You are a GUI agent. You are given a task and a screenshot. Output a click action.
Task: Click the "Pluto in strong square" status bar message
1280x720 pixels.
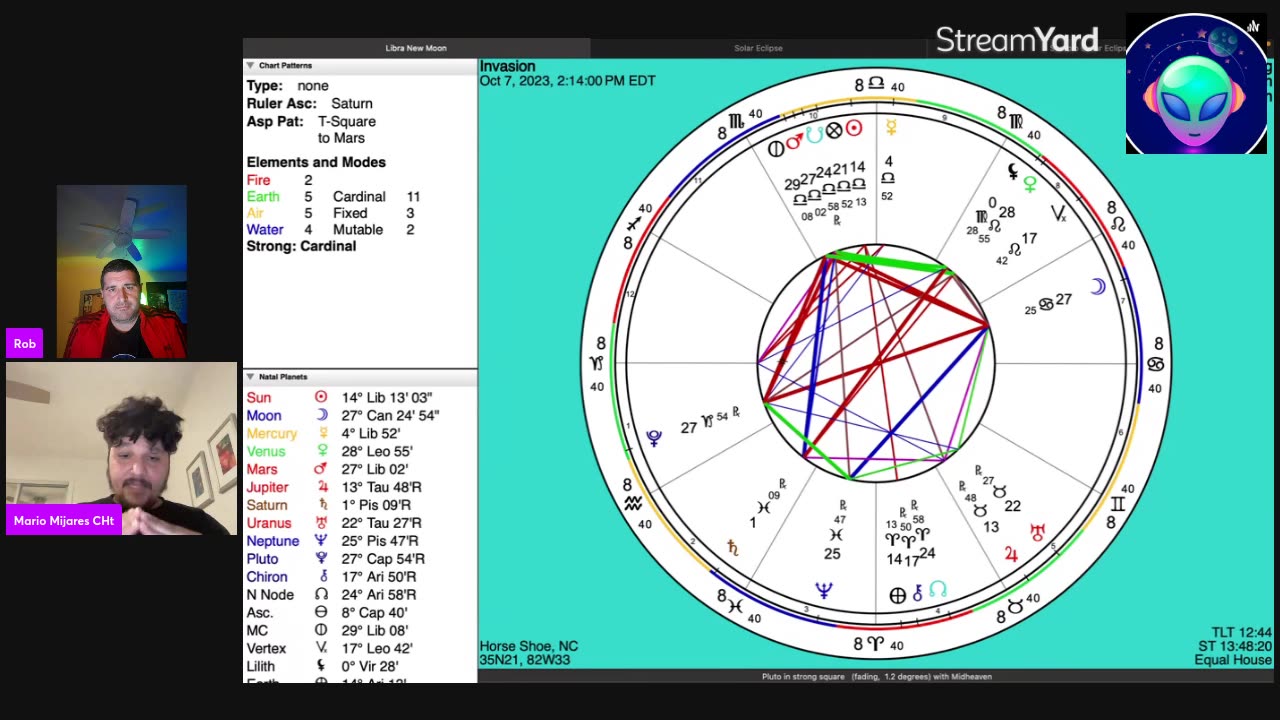(x=876, y=677)
